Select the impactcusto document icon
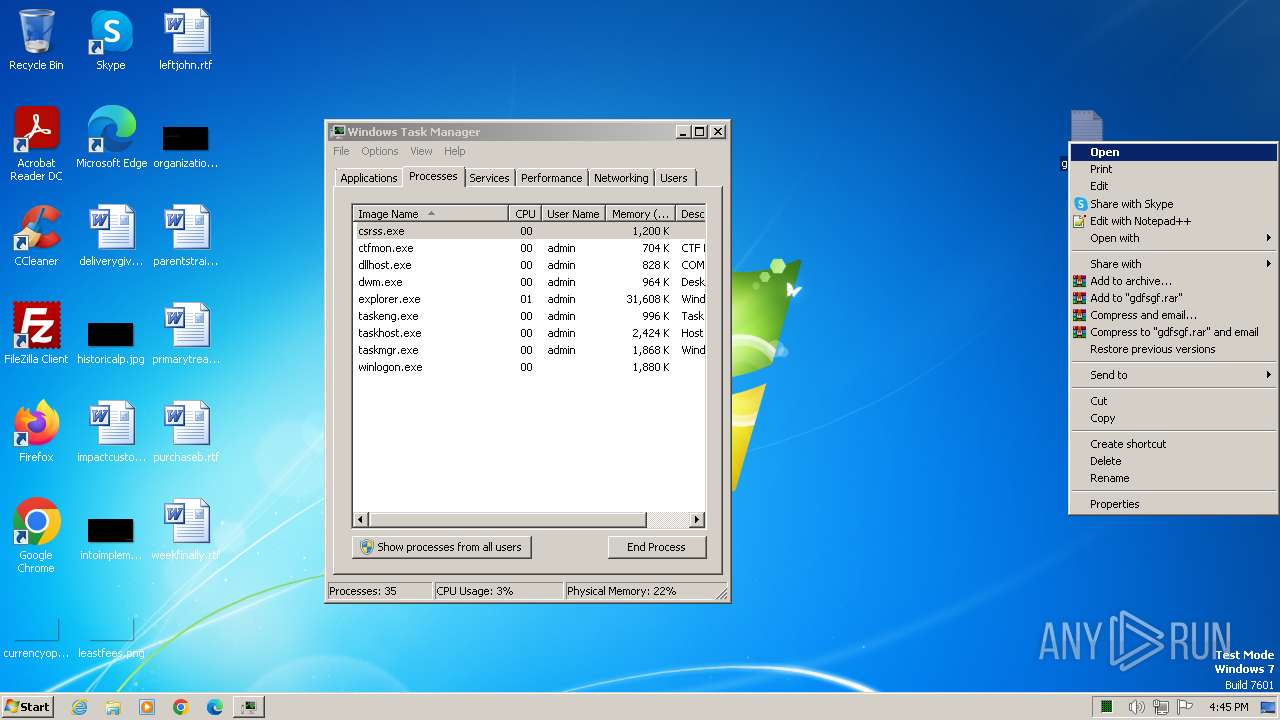Image resolution: width=1280 pixels, height=720 pixels. (x=111, y=432)
